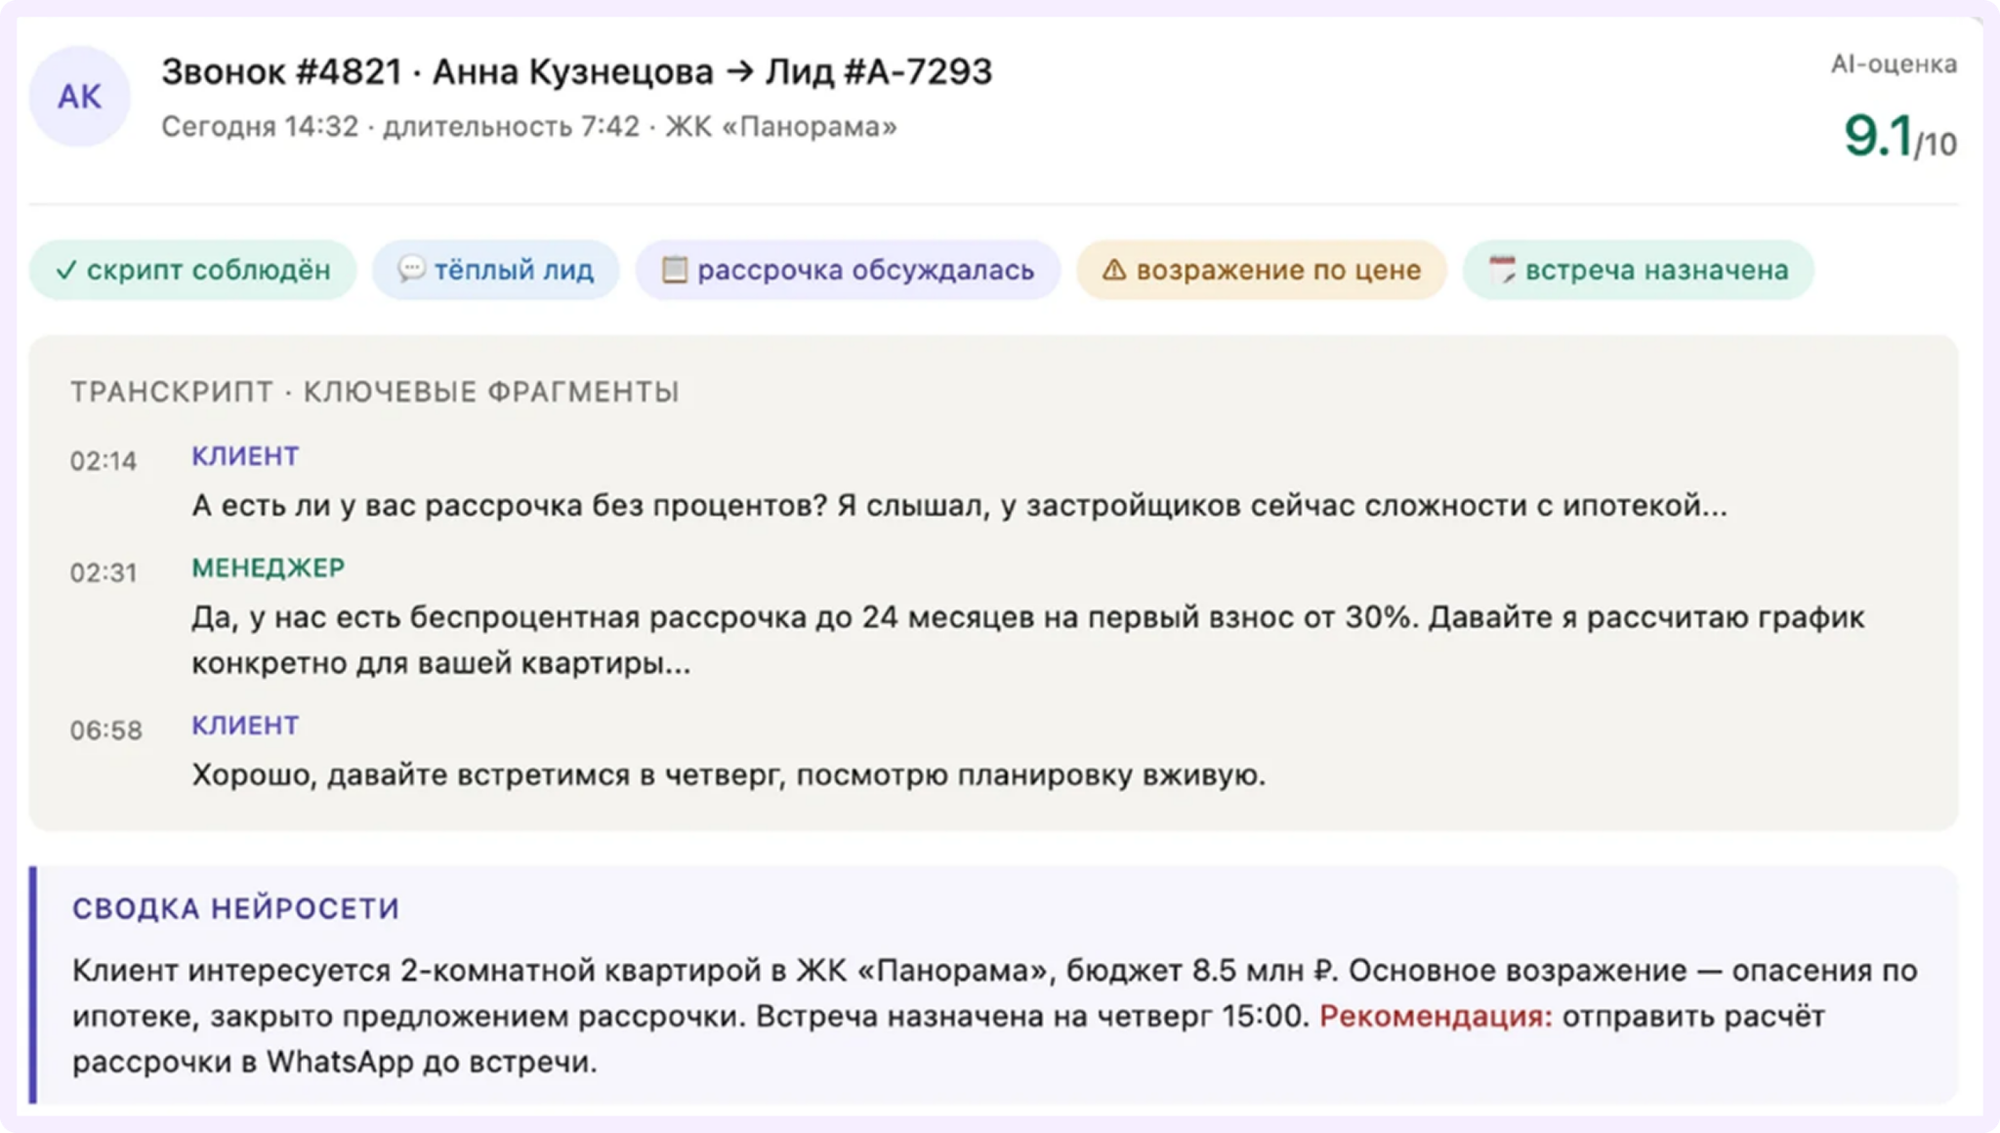
Task: Jump to transcript timestamp 02:14
Action: click(103, 461)
